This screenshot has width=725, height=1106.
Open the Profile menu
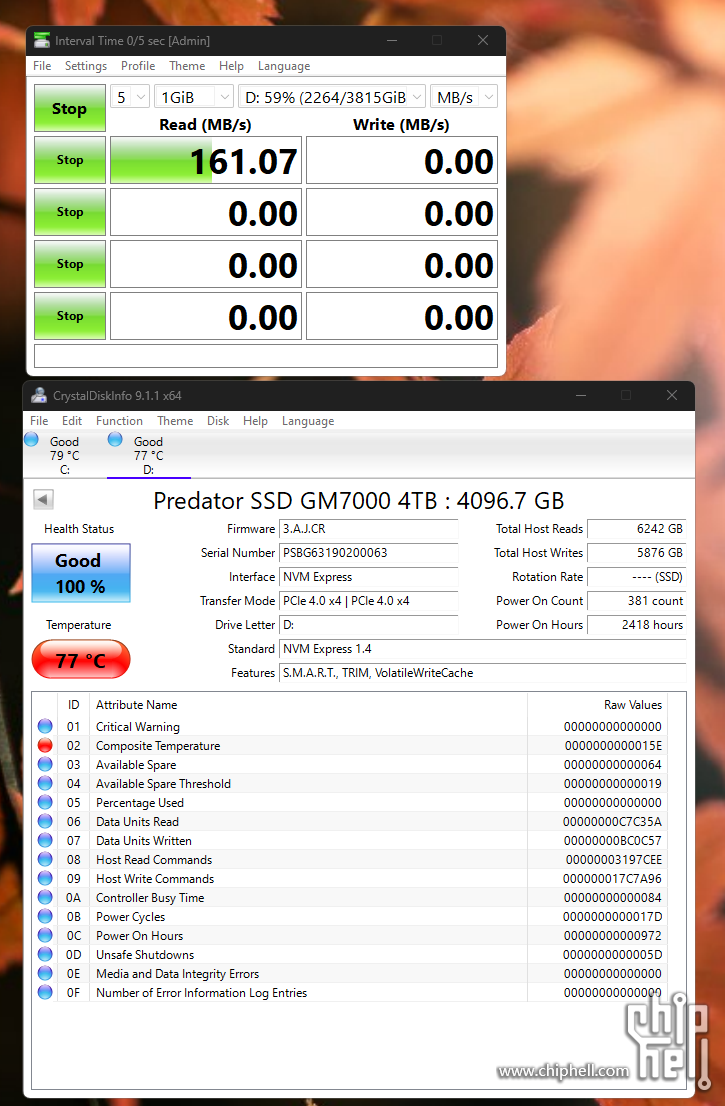click(x=138, y=66)
